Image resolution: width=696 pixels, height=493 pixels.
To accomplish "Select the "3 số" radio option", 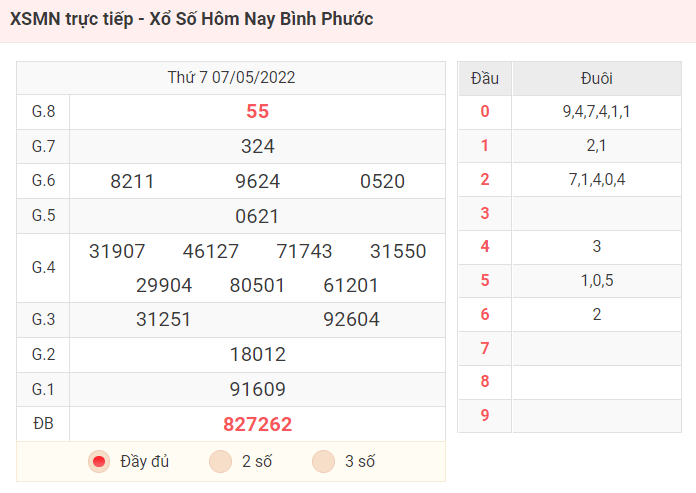I will (x=324, y=461).
